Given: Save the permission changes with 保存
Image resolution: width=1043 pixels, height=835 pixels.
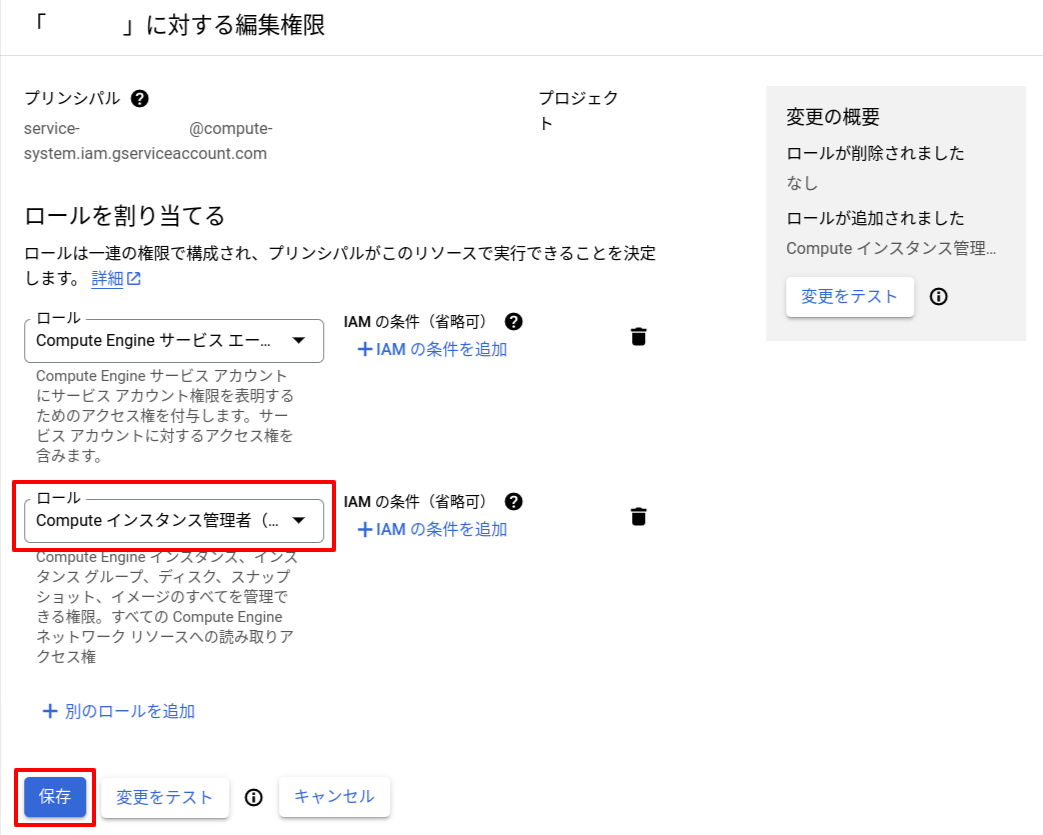Looking at the screenshot, I should [x=55, y=796].
